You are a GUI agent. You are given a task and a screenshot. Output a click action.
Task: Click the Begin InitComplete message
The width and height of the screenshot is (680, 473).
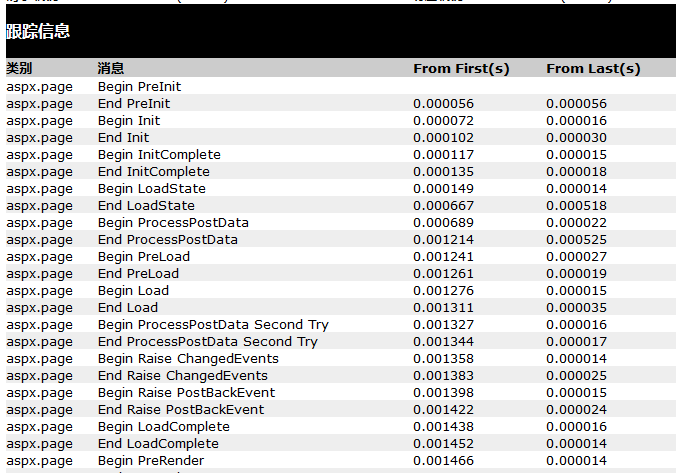(159, 154)
